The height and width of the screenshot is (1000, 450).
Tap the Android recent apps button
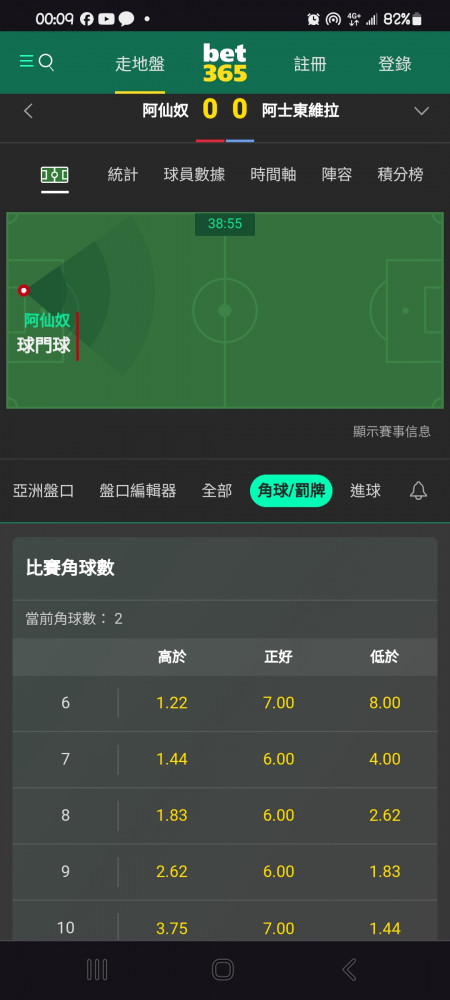point(97,970)
